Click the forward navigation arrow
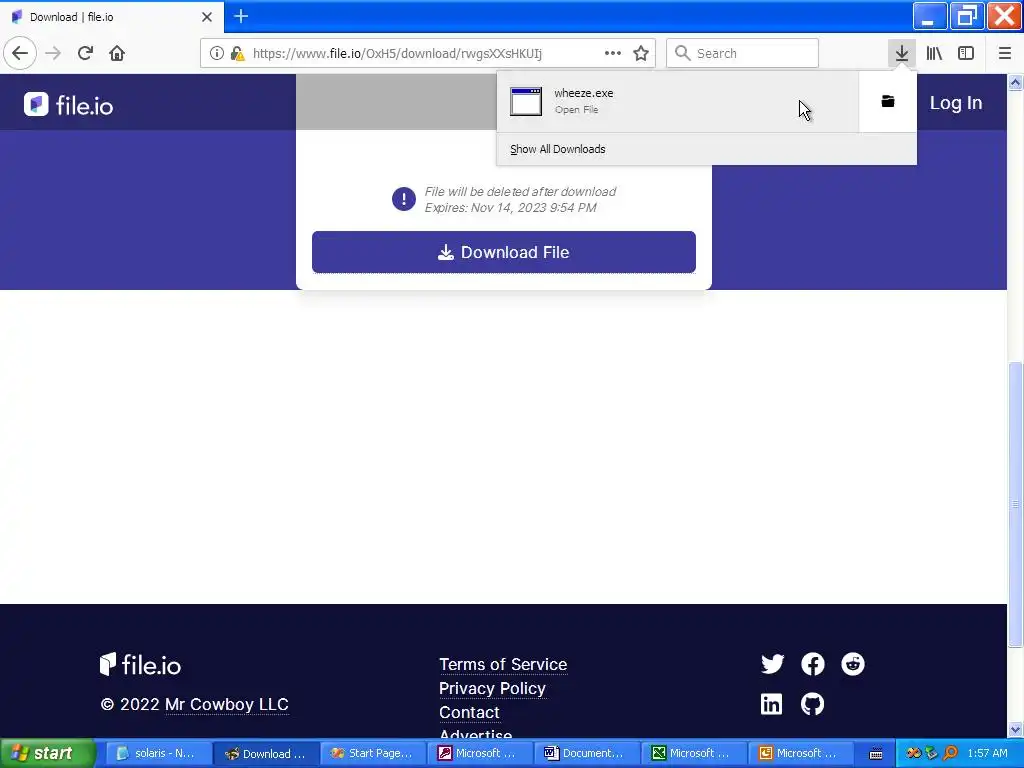 click(x=53, y=53)
